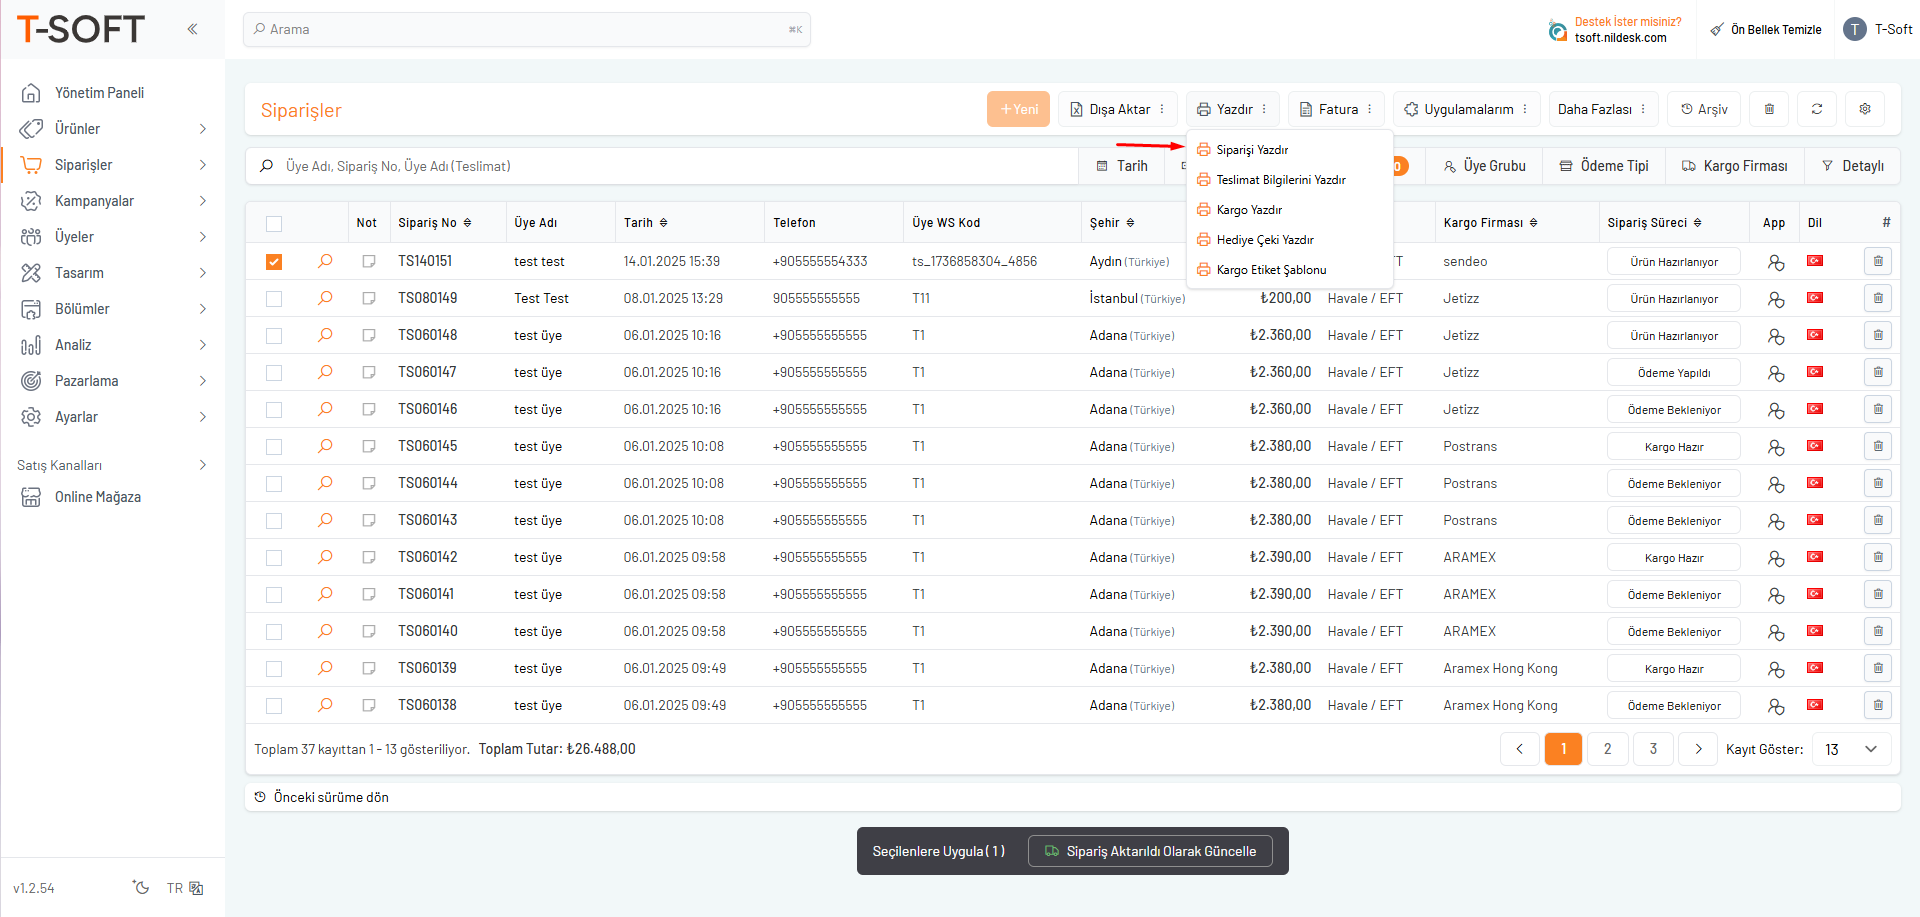Viewport: 1920px width, 917px height.
Task: Click Sipariş Aktarıldı Olarak Güncelle button
Action: (1150, 851)
